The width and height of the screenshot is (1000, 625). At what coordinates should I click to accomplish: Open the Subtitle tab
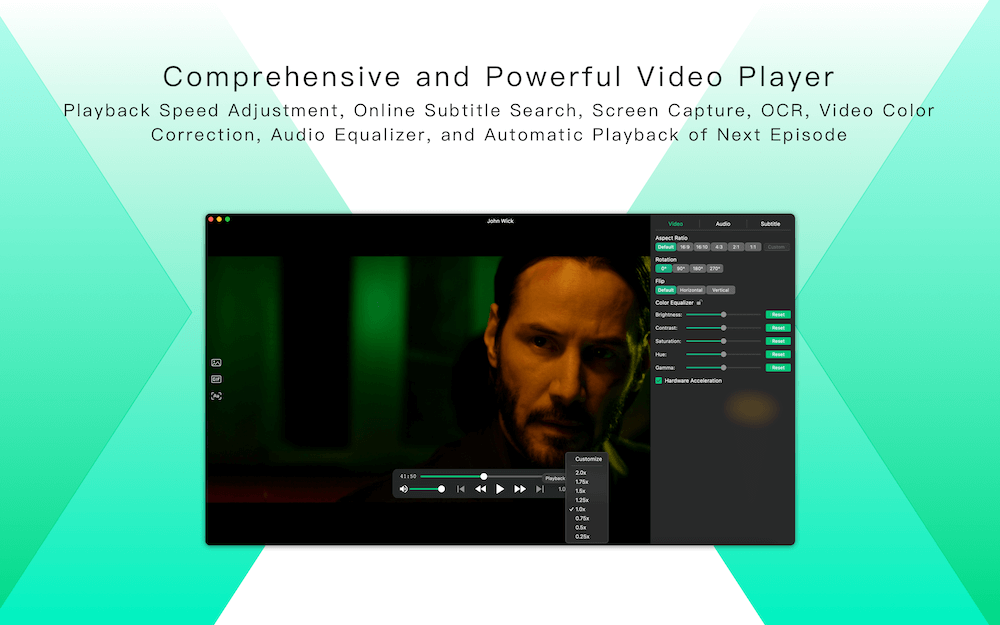tap(771, 224)
